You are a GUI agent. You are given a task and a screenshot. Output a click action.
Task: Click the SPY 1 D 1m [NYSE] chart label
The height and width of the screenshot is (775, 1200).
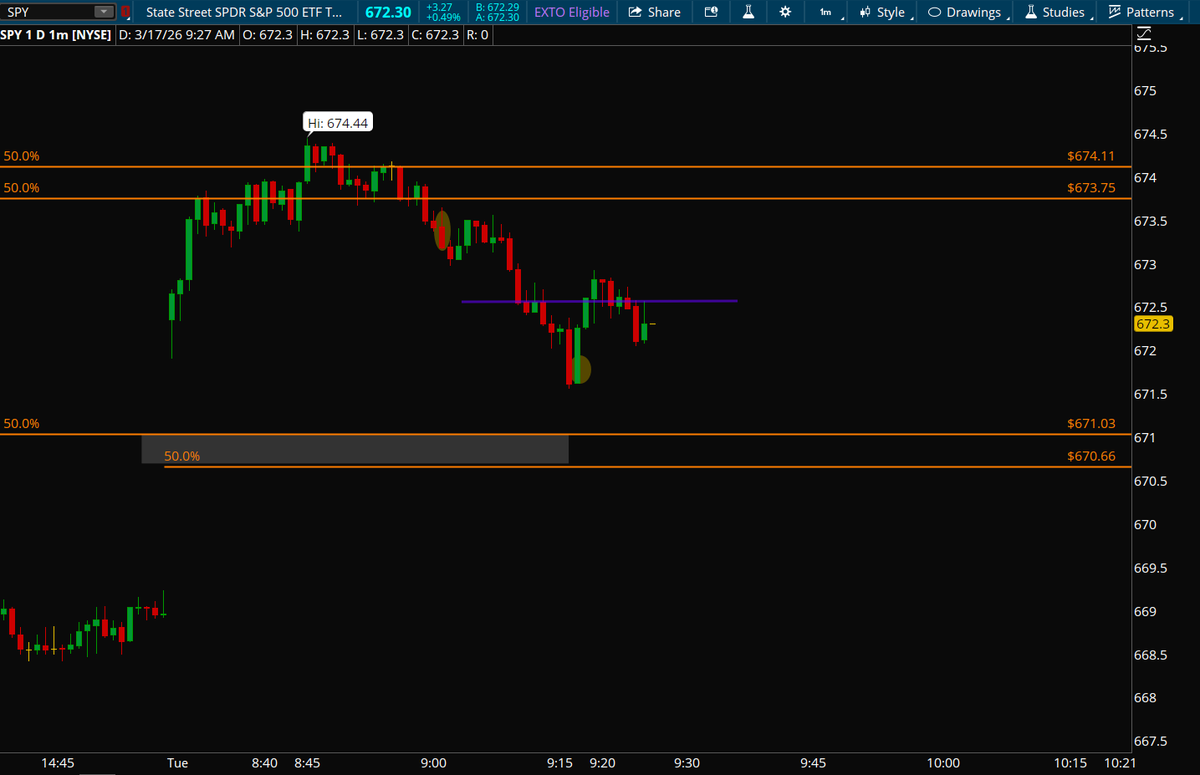[x=57, y=35]
